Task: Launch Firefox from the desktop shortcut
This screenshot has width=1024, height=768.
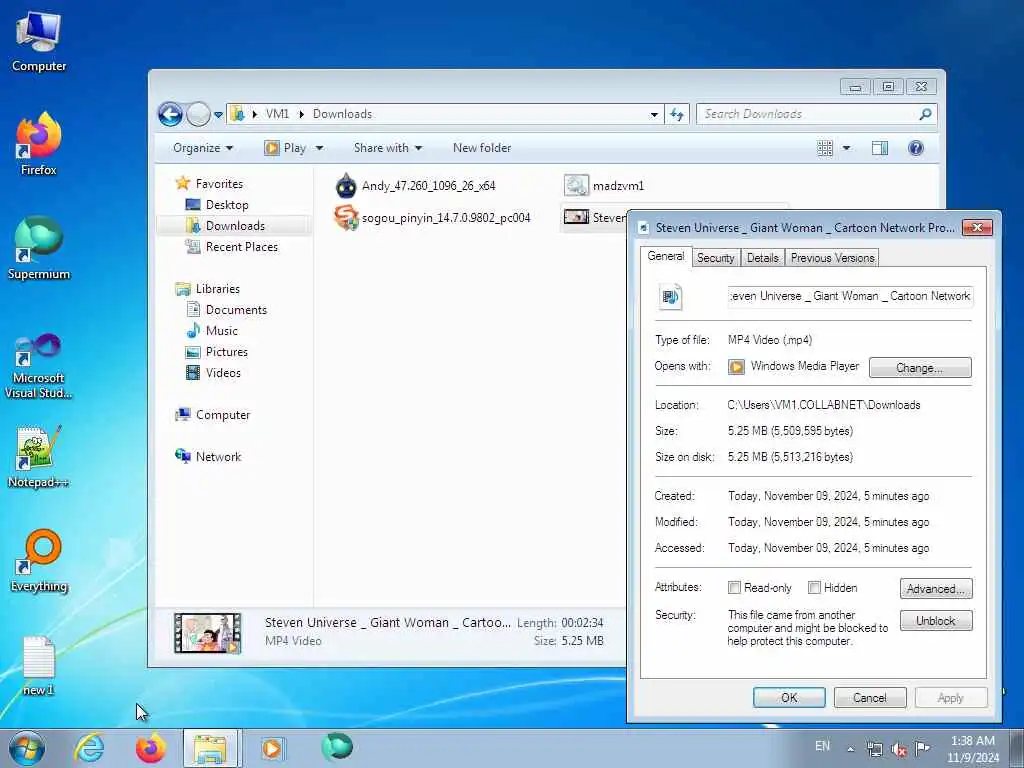Action: point(39,145)
